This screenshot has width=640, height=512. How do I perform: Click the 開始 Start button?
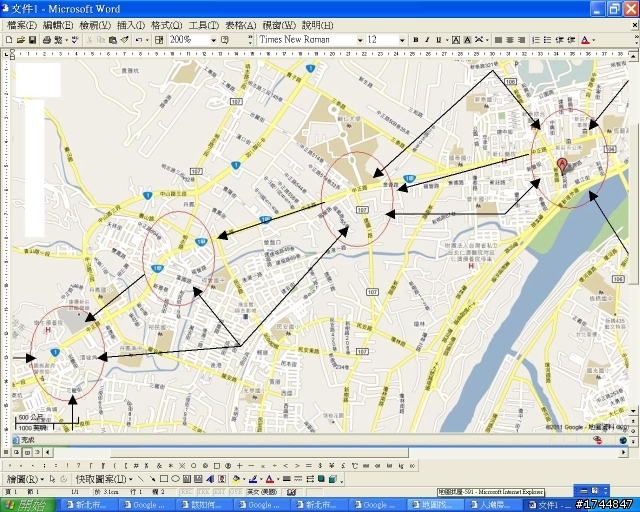(x=28, y=505)
